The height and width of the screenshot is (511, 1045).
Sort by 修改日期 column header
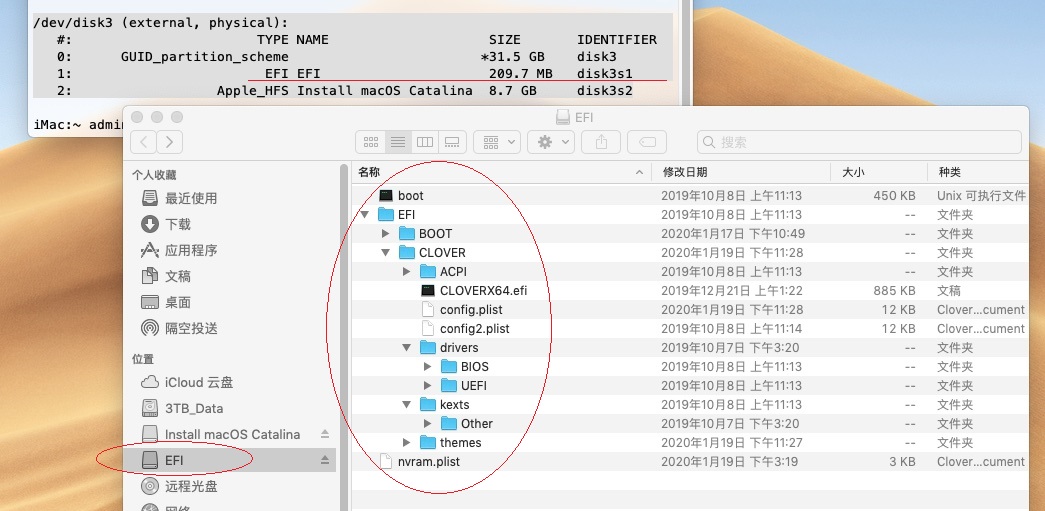pos(741,172)
